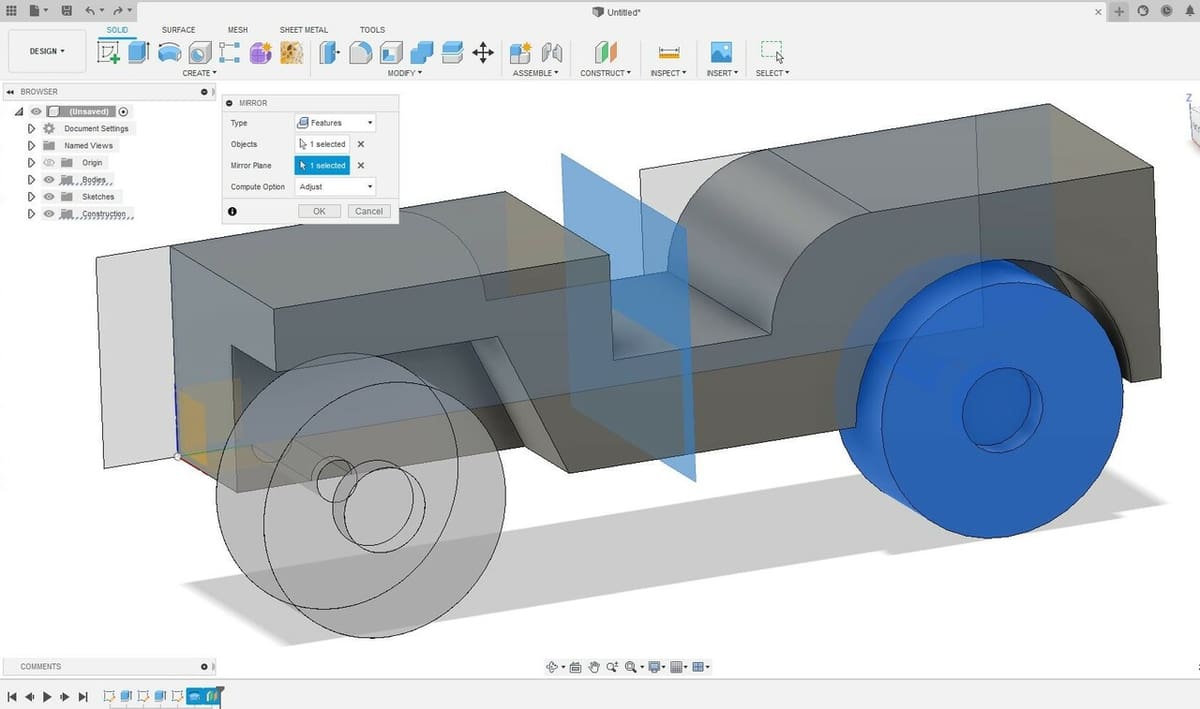Activate the (Unsaved) component radio button
1200x709 pixels.
[x=124, y=112]
